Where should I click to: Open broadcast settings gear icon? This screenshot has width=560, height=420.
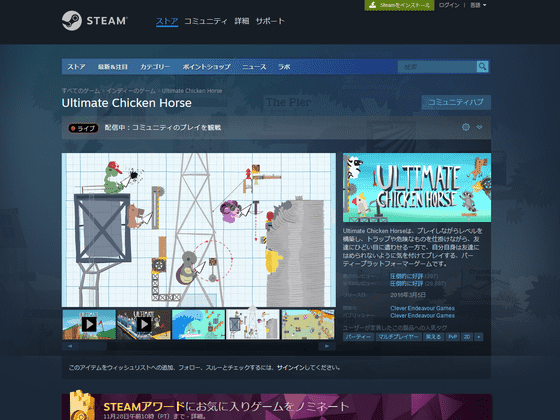tap(466, 127)
